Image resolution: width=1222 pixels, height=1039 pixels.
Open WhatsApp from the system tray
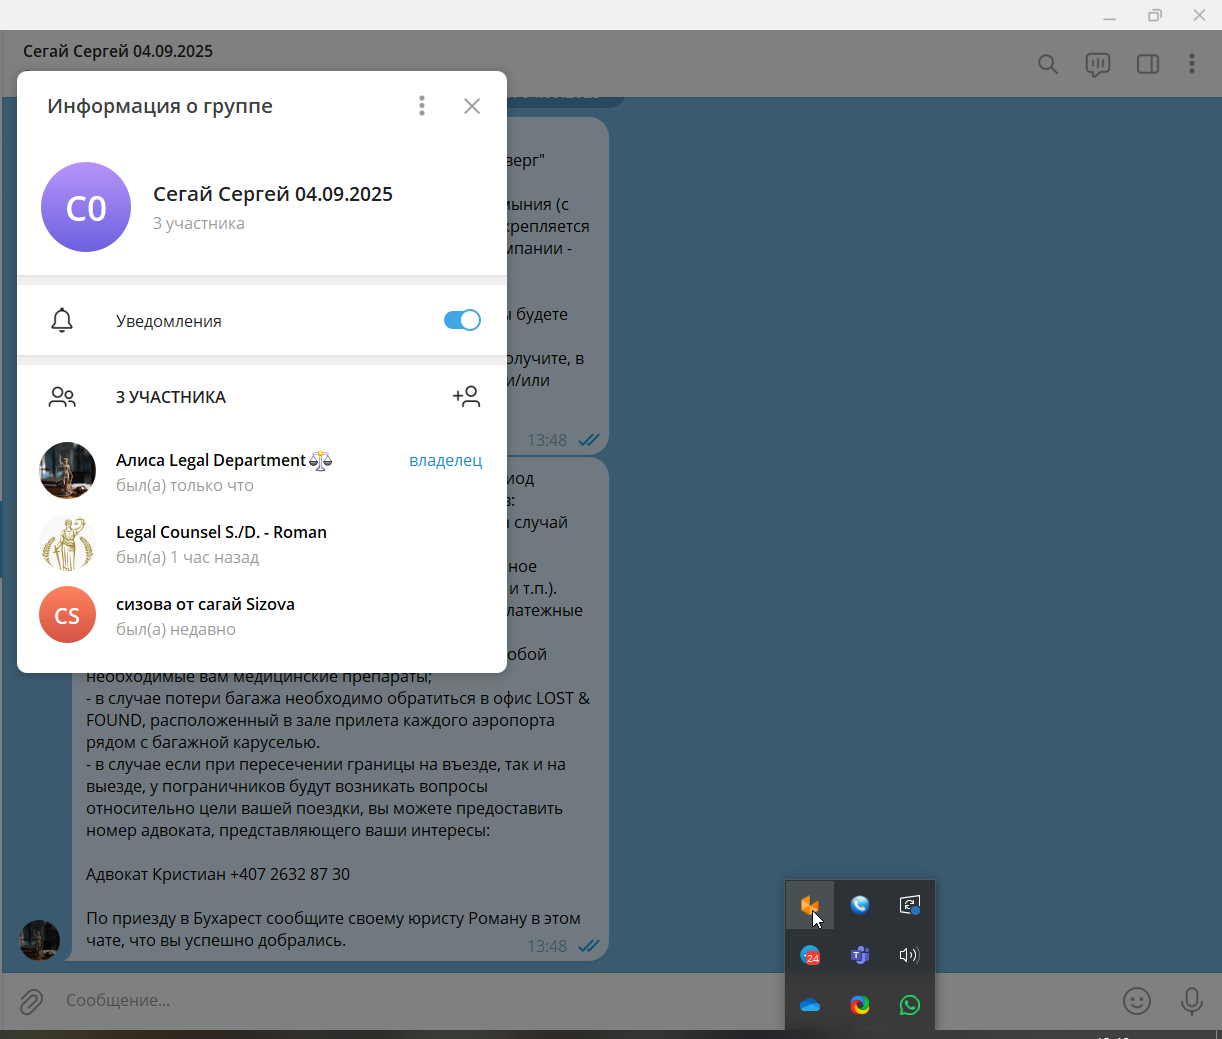click(910, 1005)
